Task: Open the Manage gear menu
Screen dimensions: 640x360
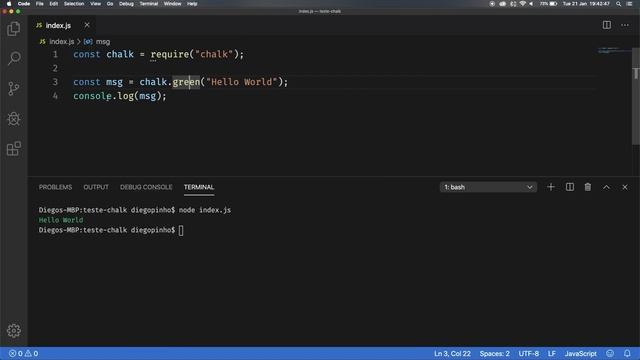Action: click(13, 330)
